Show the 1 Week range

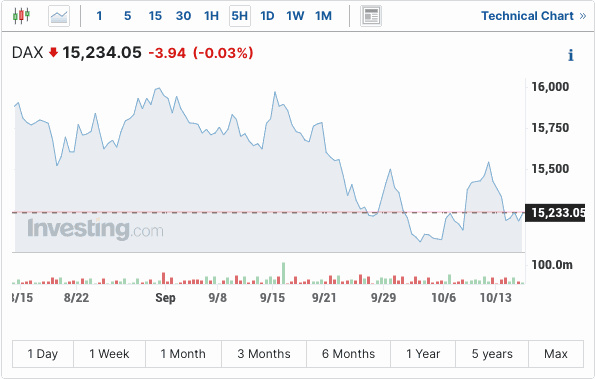click(x=109, y=354)
